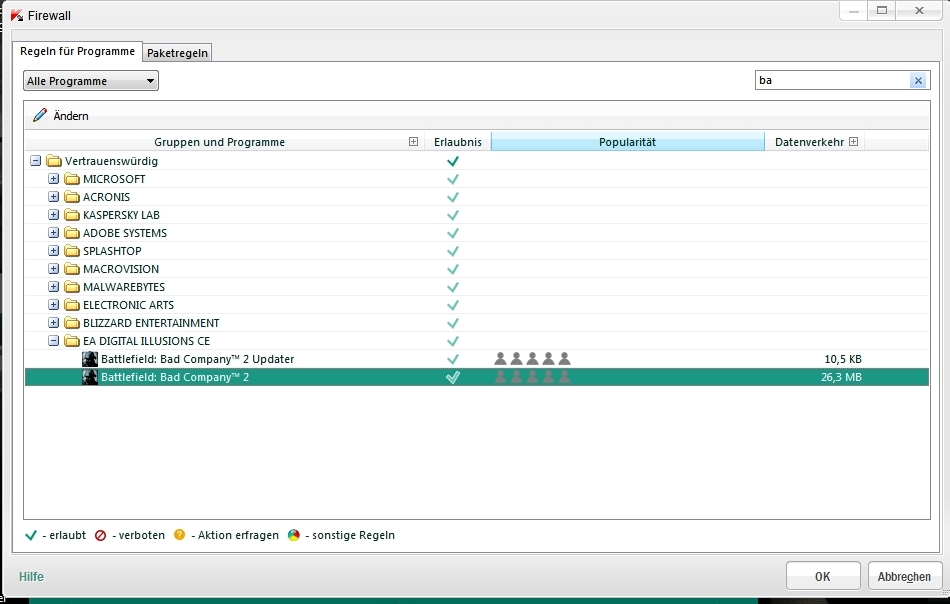
Task: Change permission checkmark for ADOBE SYSTEMS
Action: [x=453, y=233]
